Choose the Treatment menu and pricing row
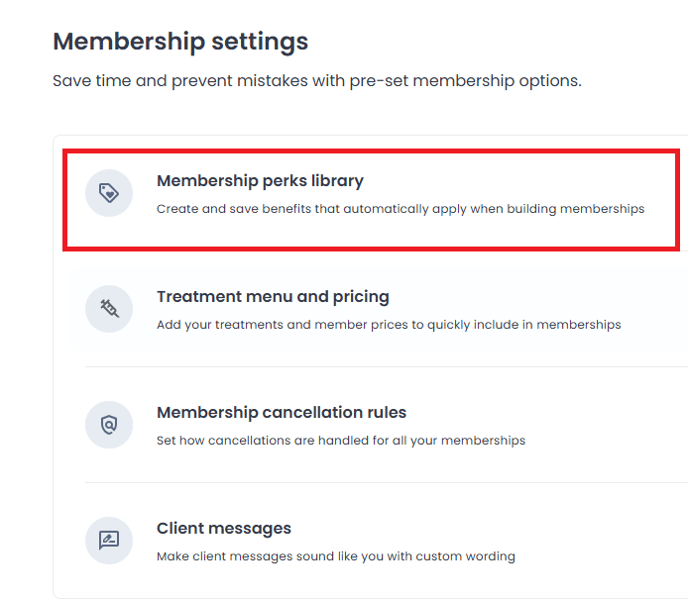This screenshot has height=601, width=688. [x=378, y=309]
